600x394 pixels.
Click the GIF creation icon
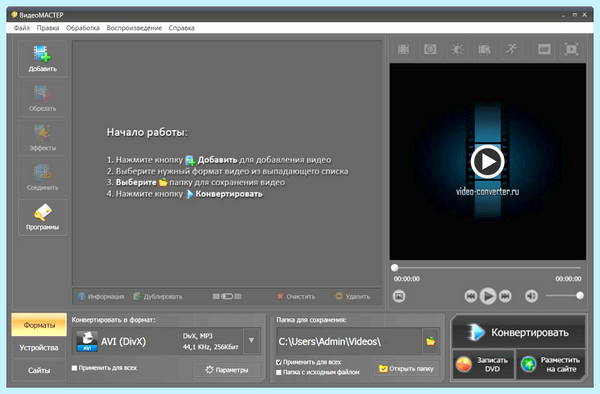pyautogui.click(x=544, y=49)
